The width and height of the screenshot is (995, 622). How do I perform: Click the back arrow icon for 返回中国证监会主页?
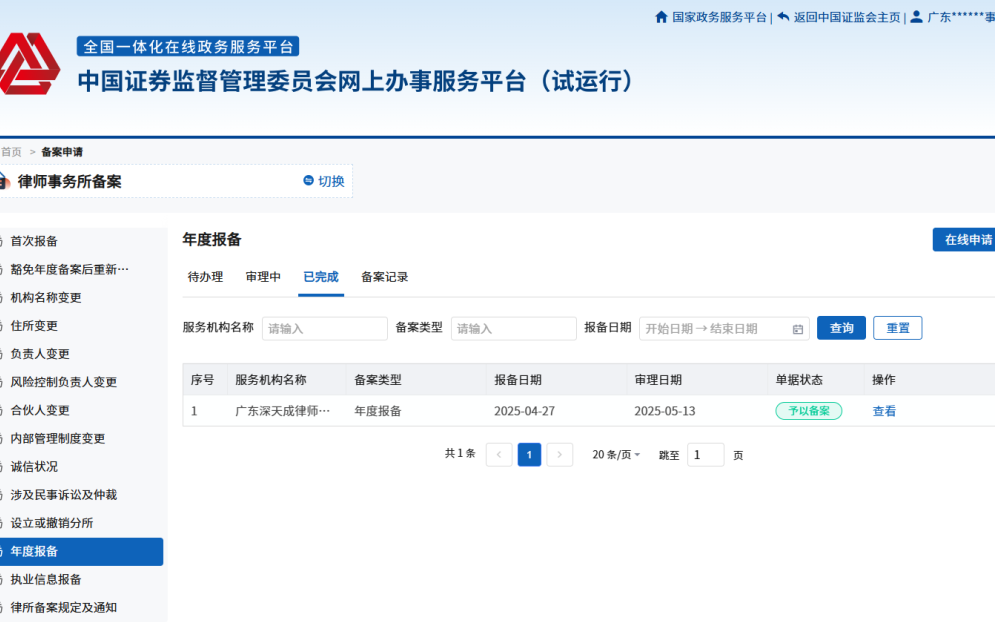(x=783, y=16)
